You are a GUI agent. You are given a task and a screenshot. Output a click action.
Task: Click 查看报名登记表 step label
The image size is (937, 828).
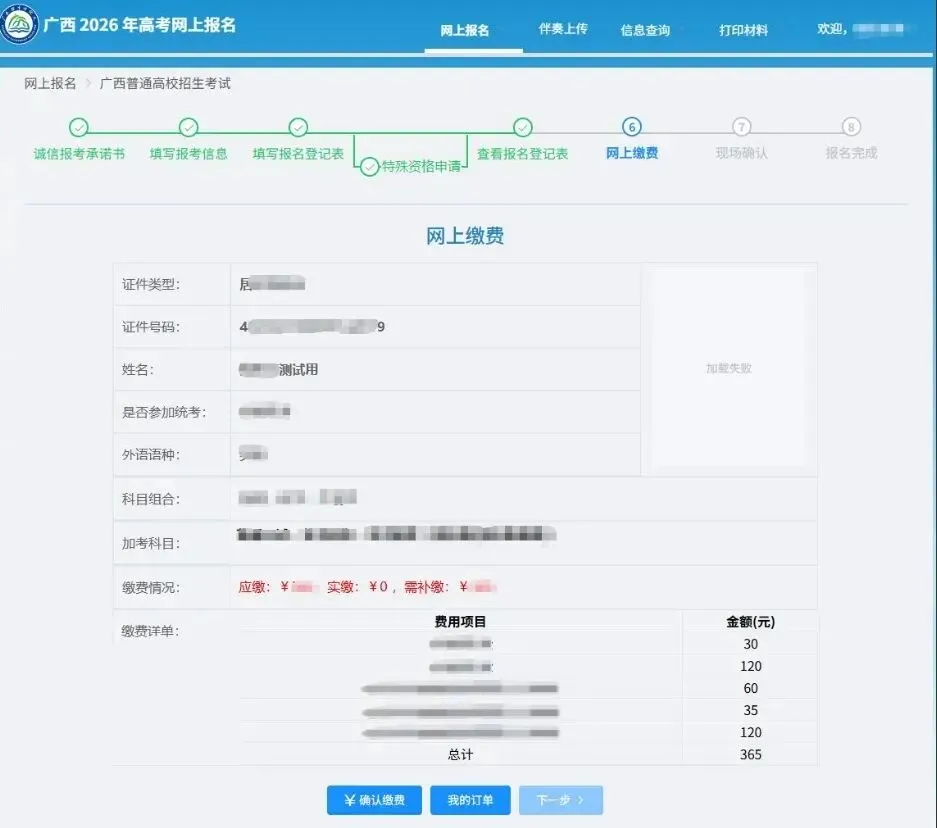522,154
